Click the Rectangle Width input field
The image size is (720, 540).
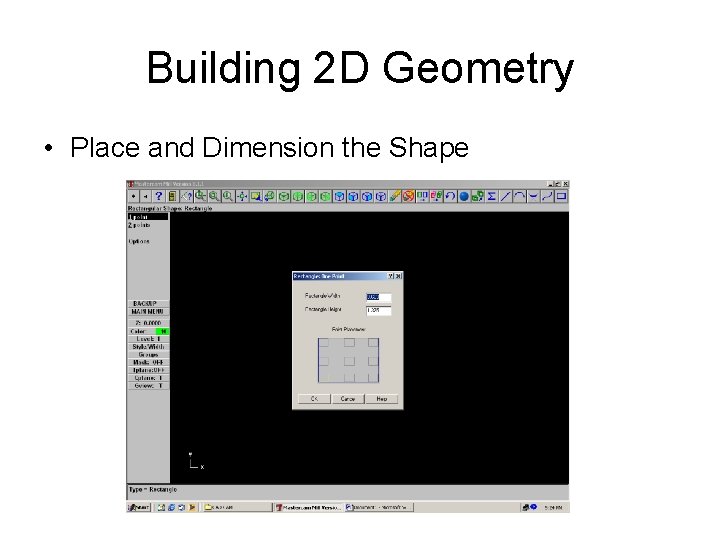[378, 297]
